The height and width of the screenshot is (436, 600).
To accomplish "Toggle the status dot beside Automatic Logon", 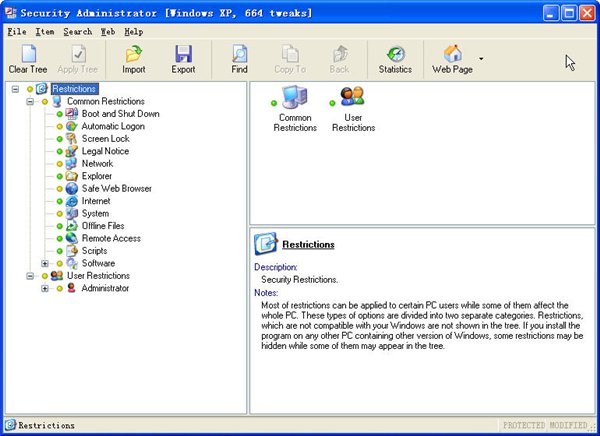I will [59, 126].
